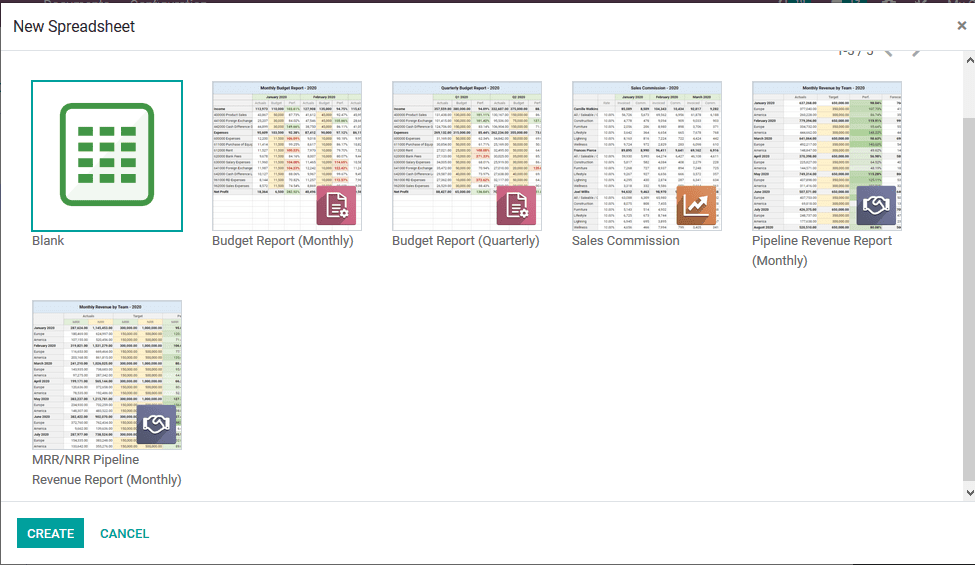Choose the Budget Report (Monthly) template thumbnail
This screenshot has width=975, height=565.
coord(287,140)
